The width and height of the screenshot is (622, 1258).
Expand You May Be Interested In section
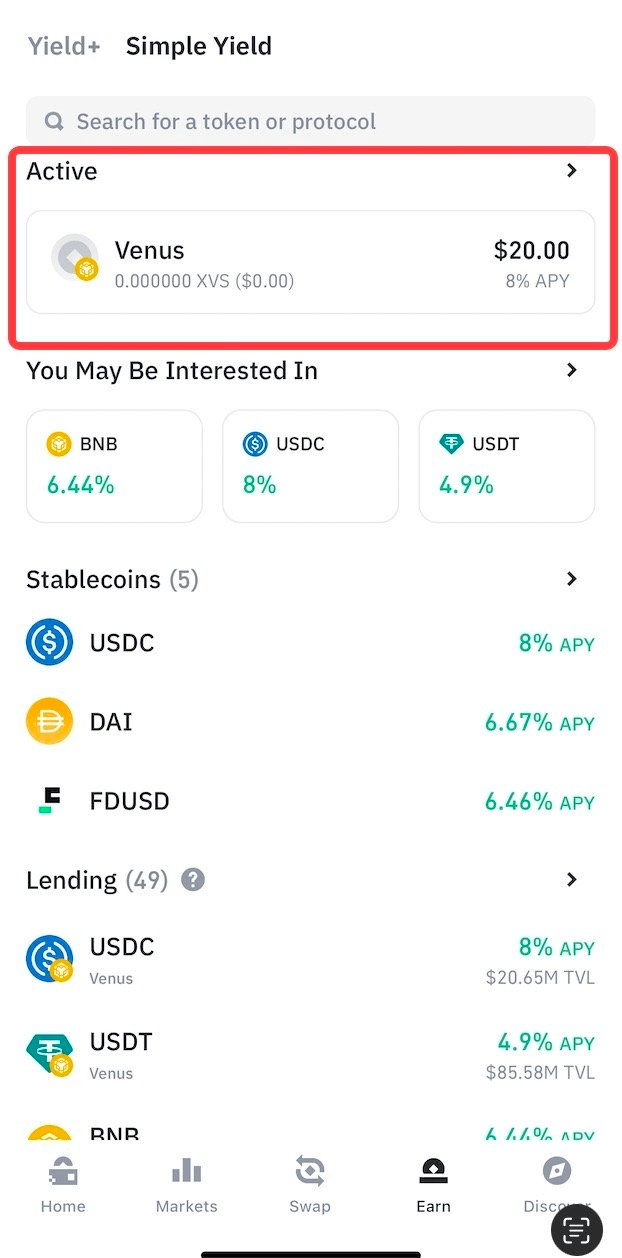[x=571, y=370]
